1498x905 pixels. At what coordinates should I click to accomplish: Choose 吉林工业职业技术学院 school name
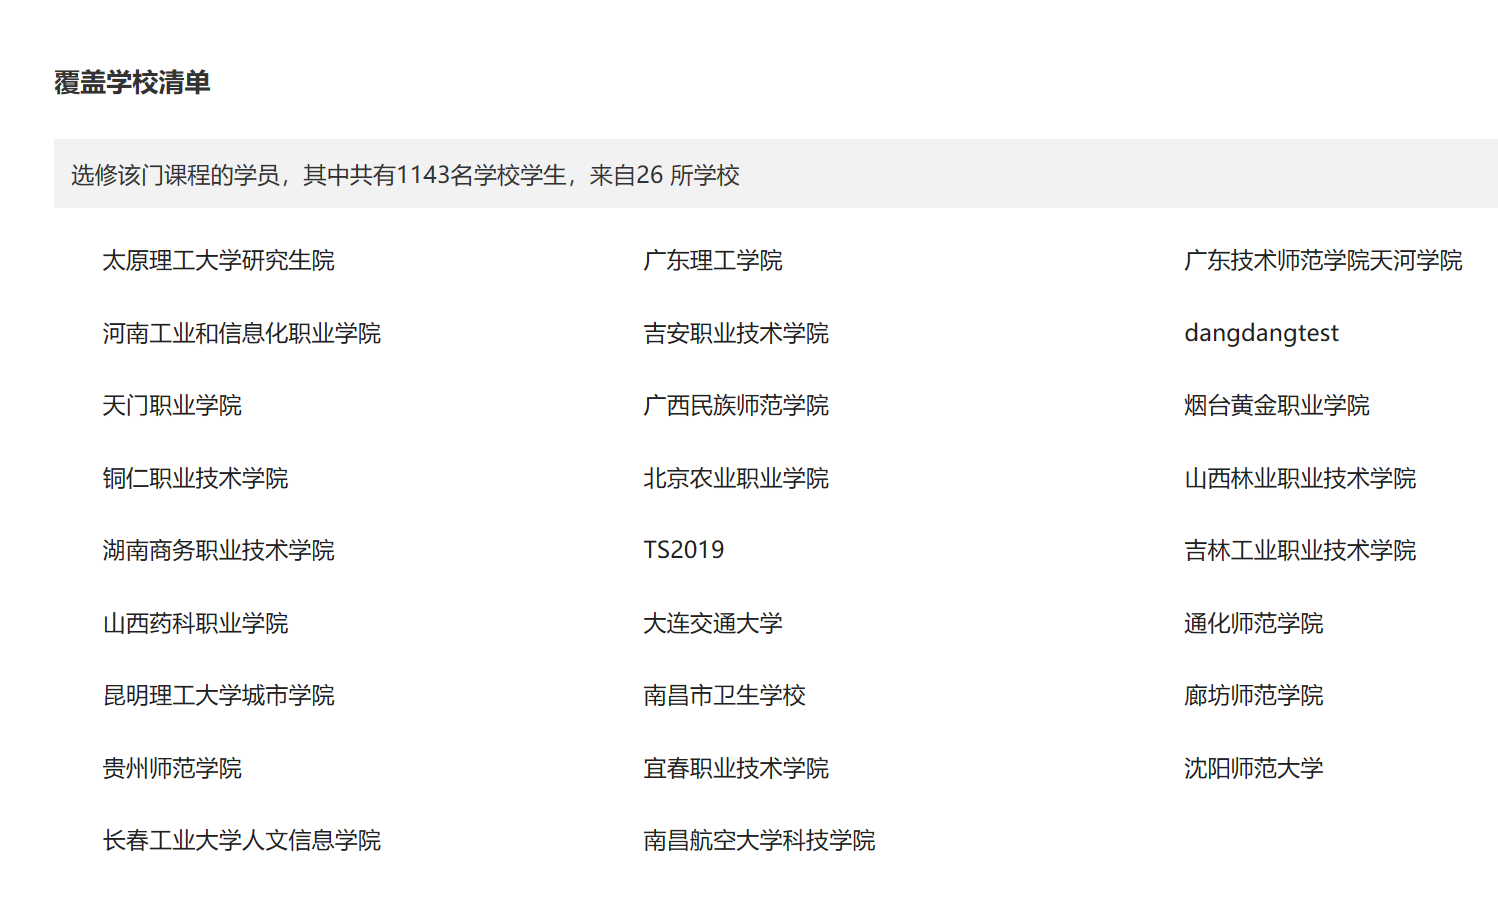pyautogui.click(x=1299, y=551)
